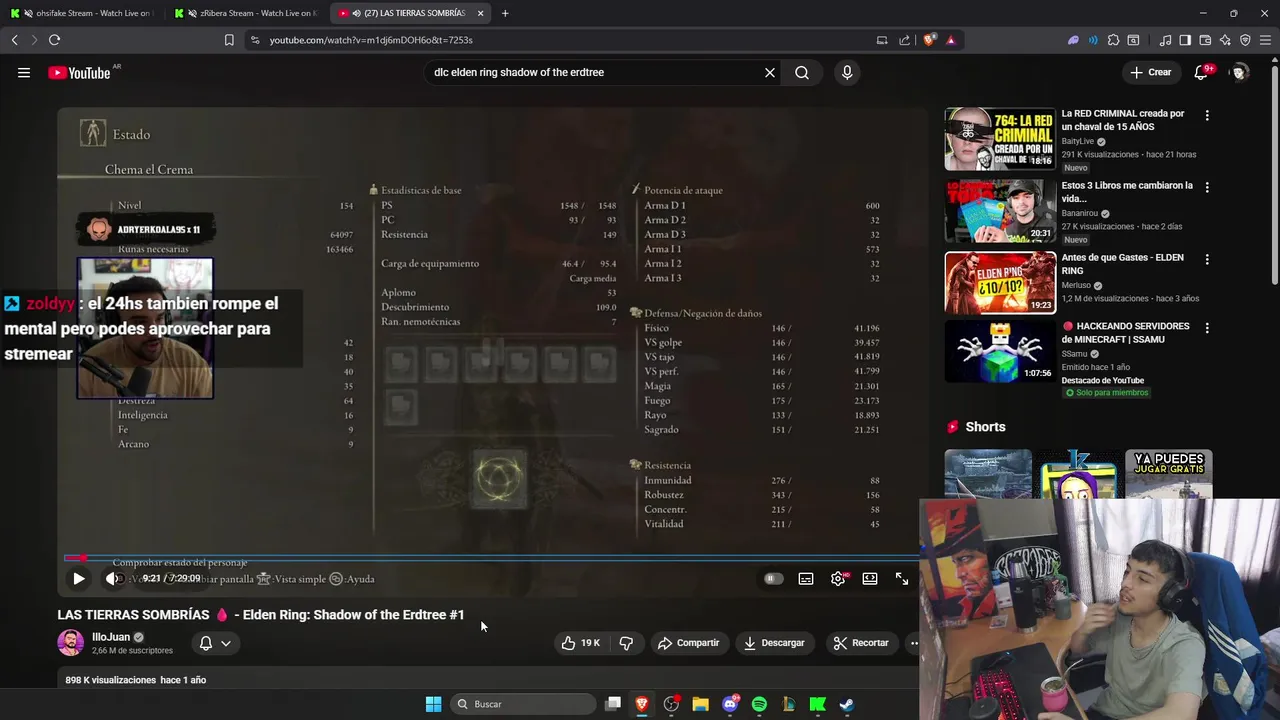Open HACKEANDO SERVIDORES DE MINECRAFT thumbnail
1280x720 pixels.
tap(1000, 351)
